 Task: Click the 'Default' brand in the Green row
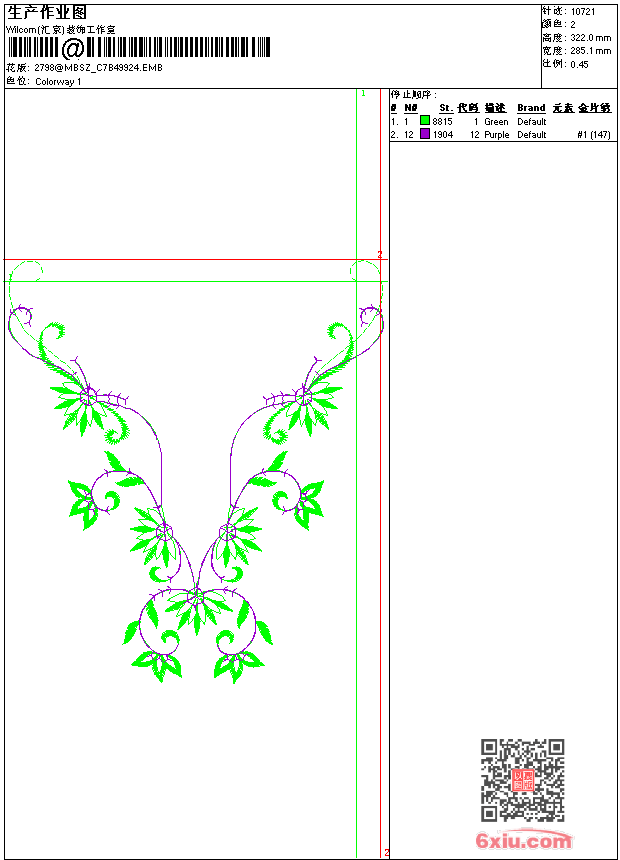pyautogui.click(x=532, y=122)
